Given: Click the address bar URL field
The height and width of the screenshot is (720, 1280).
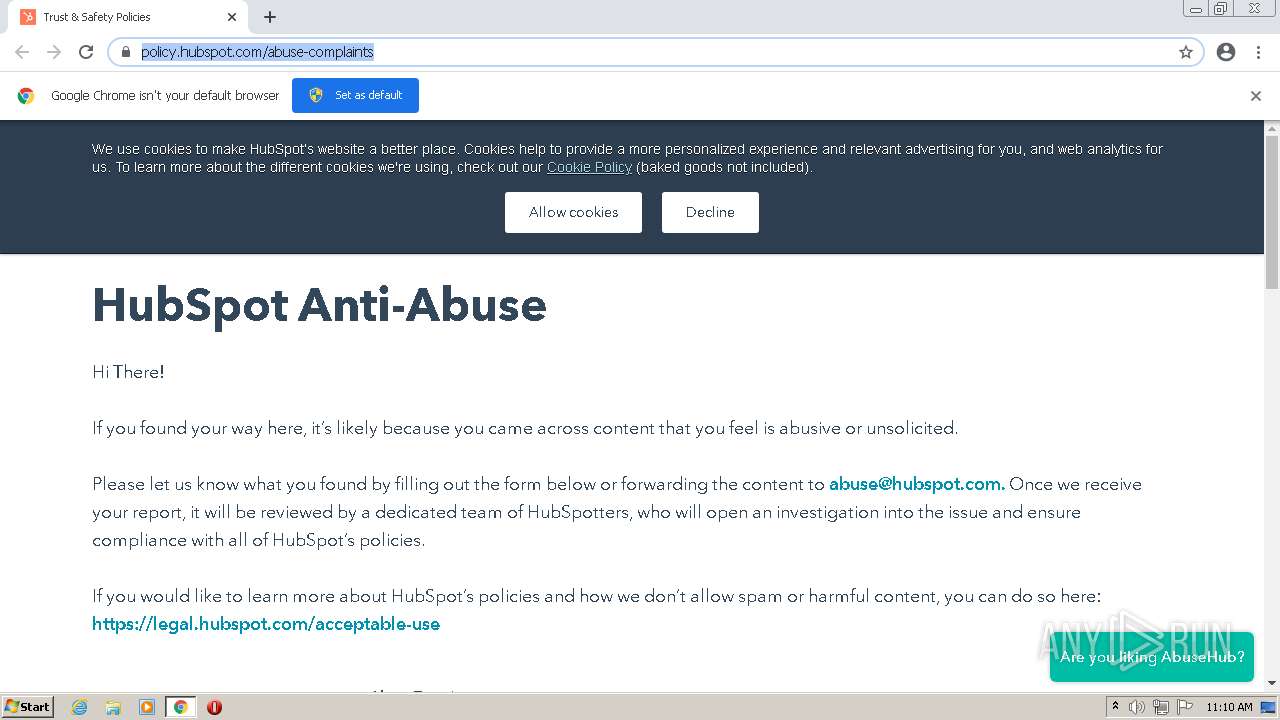Looking at the screenshot, I should coord(656,52).
